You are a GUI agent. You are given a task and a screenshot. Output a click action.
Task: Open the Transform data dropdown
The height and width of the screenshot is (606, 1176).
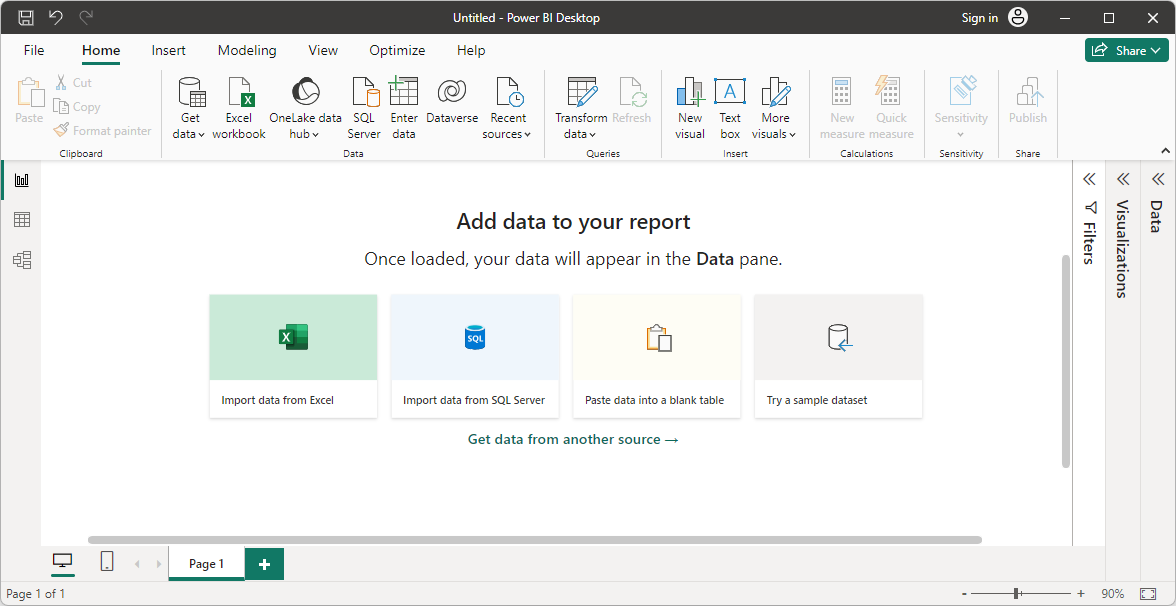(x=581, y=109)
